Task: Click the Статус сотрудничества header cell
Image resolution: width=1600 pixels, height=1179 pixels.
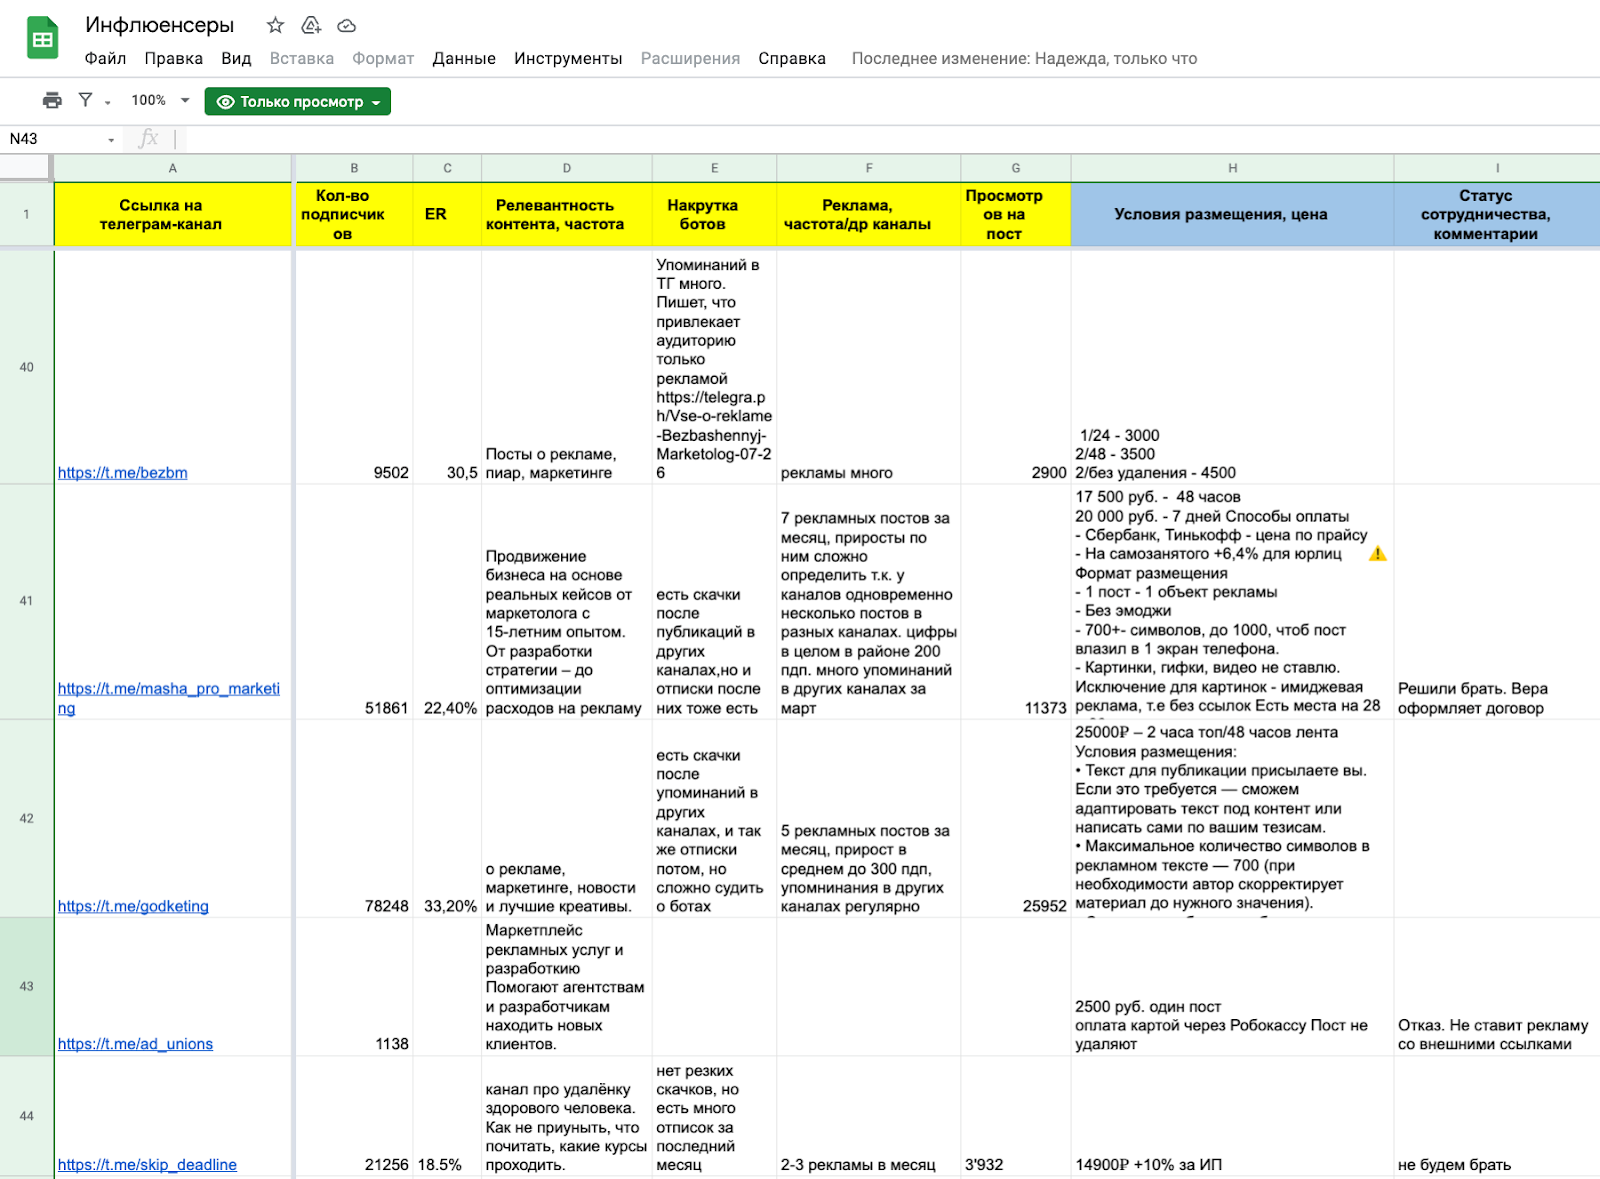Action: 1497,214
